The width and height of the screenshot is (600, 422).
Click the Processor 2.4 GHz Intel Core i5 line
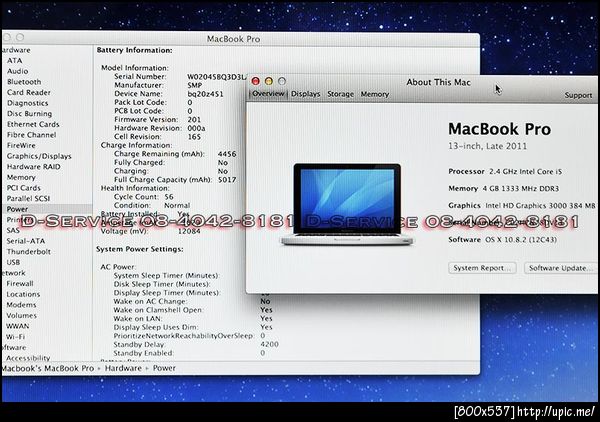coord(505,171)
